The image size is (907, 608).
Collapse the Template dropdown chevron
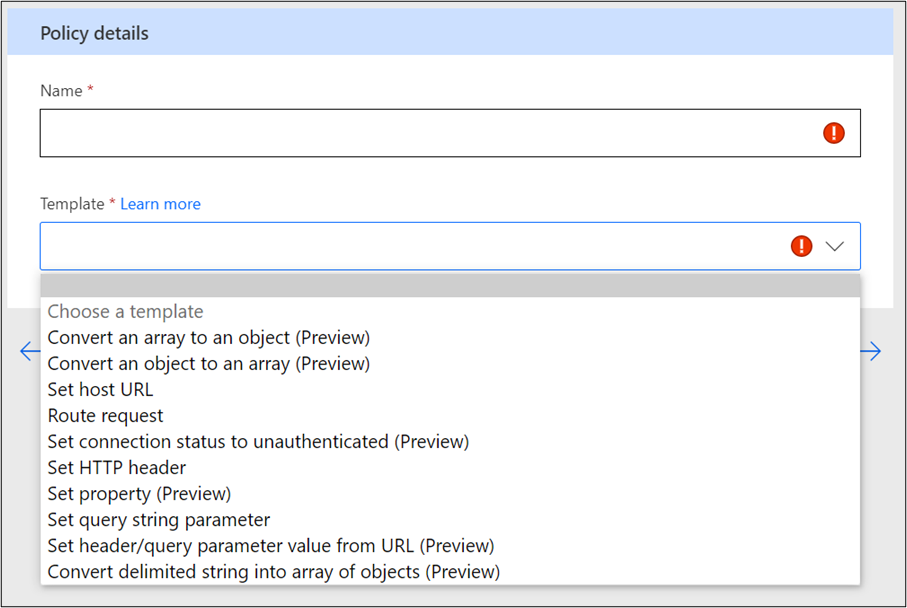pyautogui.click(x=834, y=246)
